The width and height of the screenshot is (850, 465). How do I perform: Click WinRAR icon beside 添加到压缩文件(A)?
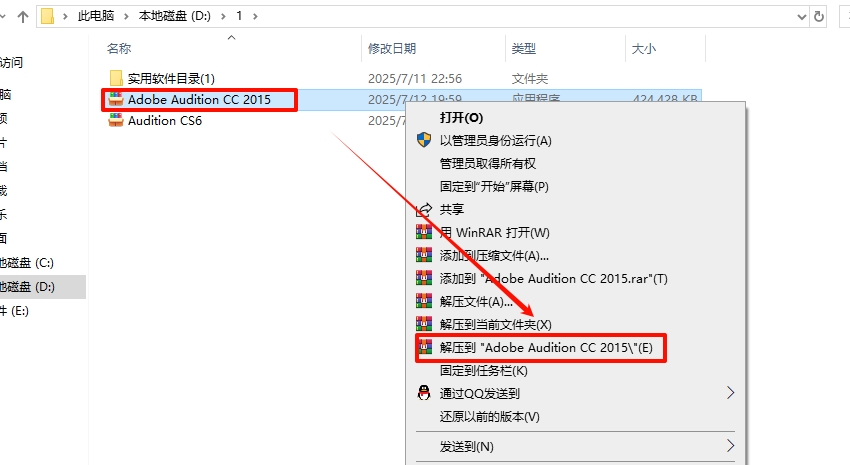click(x=424, y=255)
